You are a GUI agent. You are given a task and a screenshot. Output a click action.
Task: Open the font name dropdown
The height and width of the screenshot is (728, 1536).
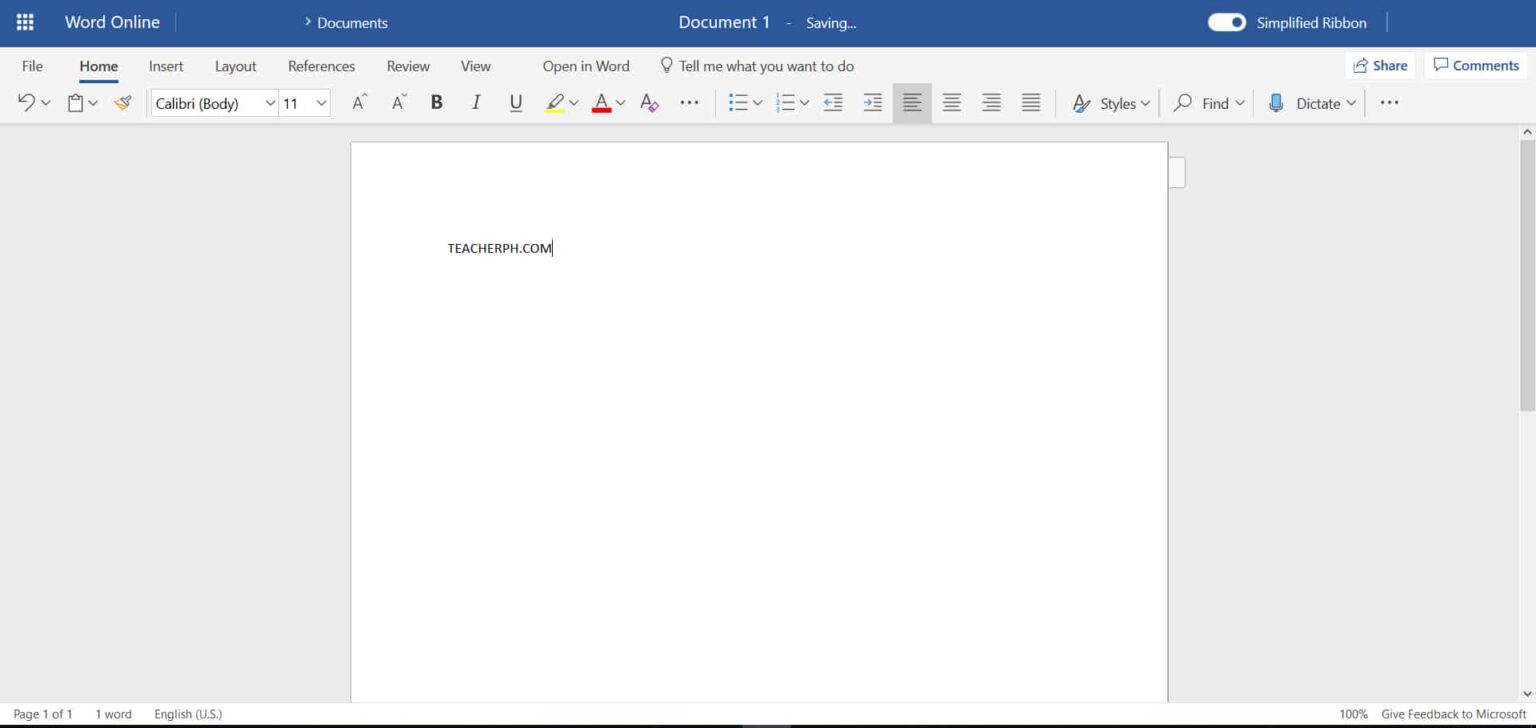[x=269, y=102]
